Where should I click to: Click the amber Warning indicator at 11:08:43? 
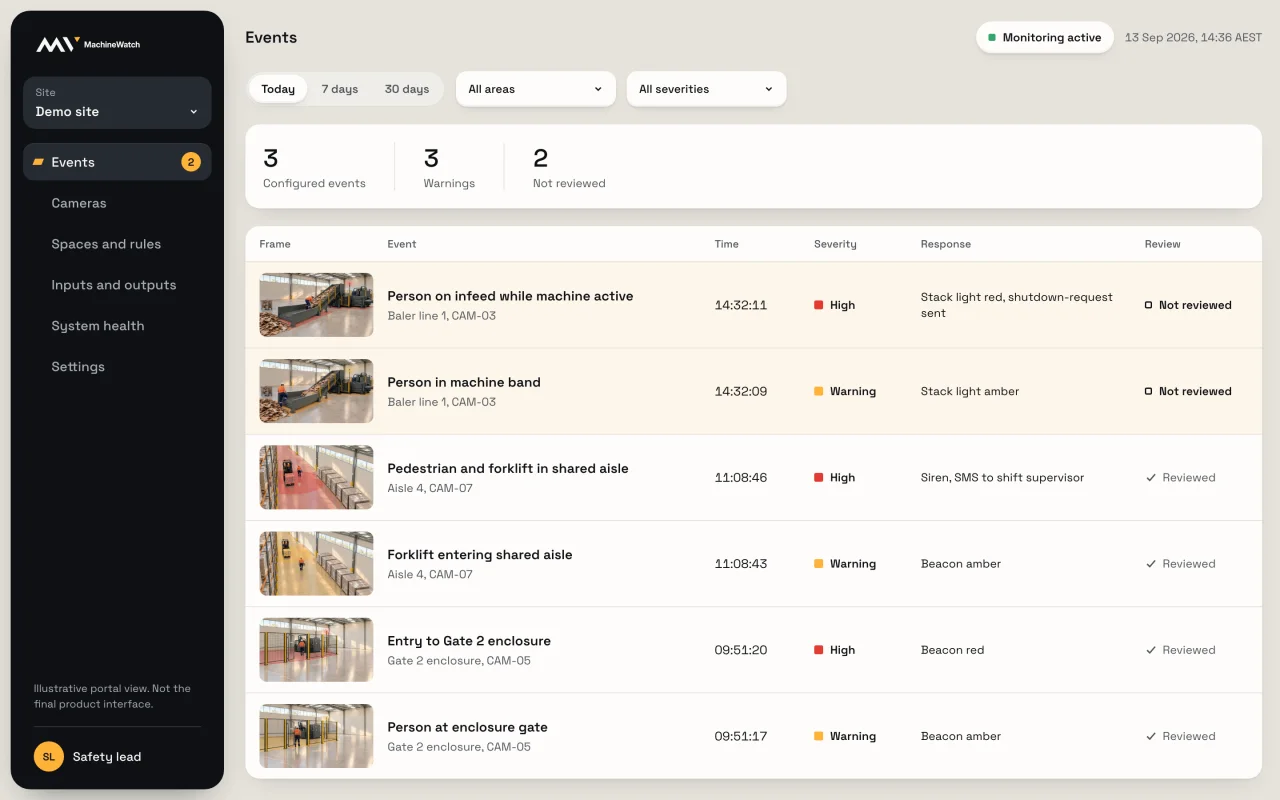coord(818,564)
